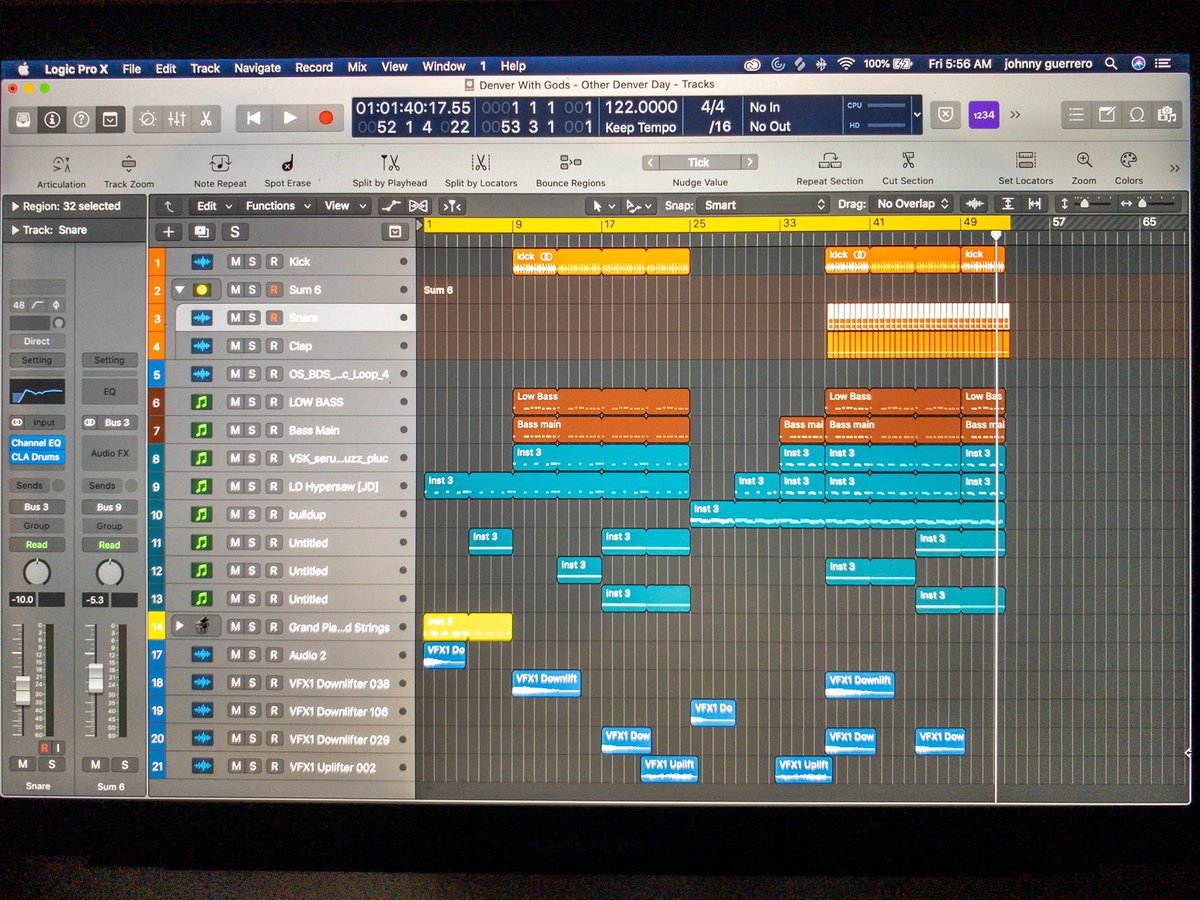Viewport: 1200px width, 900px height.
Task: Open the tracks area View dropdown
Action: point(344,206)
